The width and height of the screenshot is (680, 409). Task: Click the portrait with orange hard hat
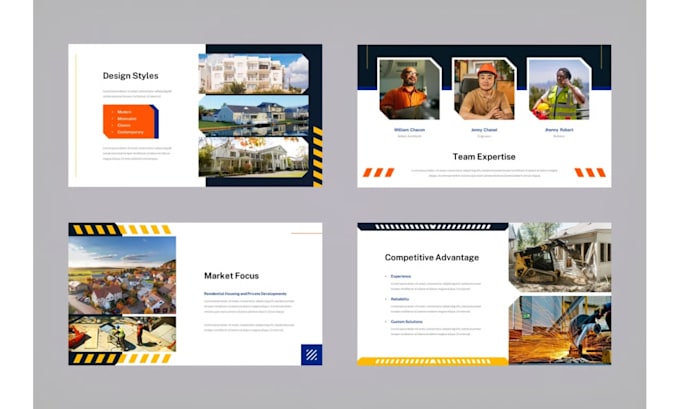coord(484,89)
